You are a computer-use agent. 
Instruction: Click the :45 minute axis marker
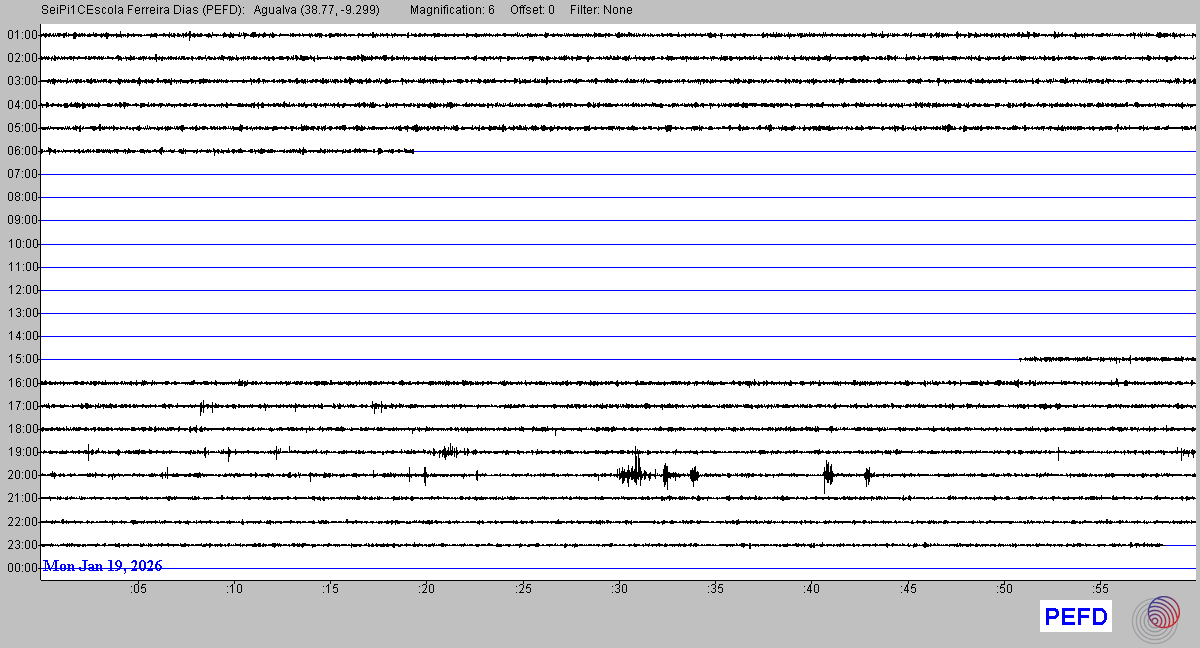908,589
